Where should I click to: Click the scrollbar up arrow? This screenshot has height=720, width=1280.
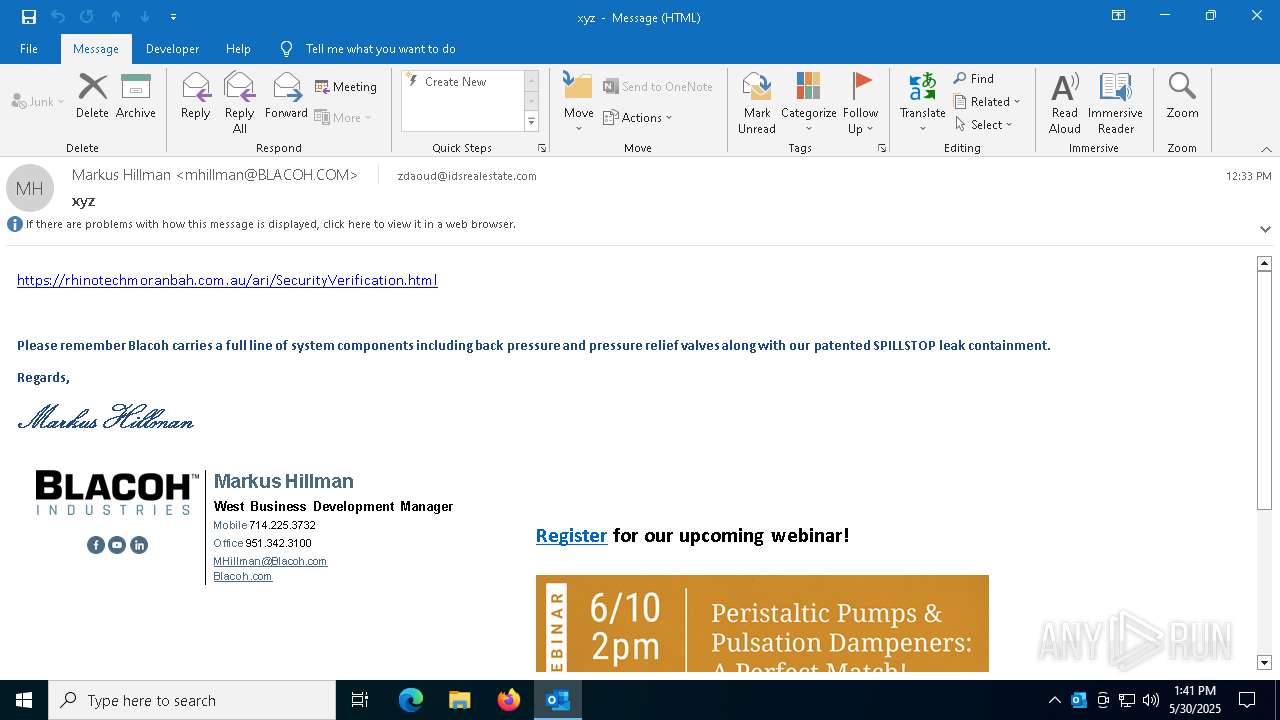(x=1264, y=263)
